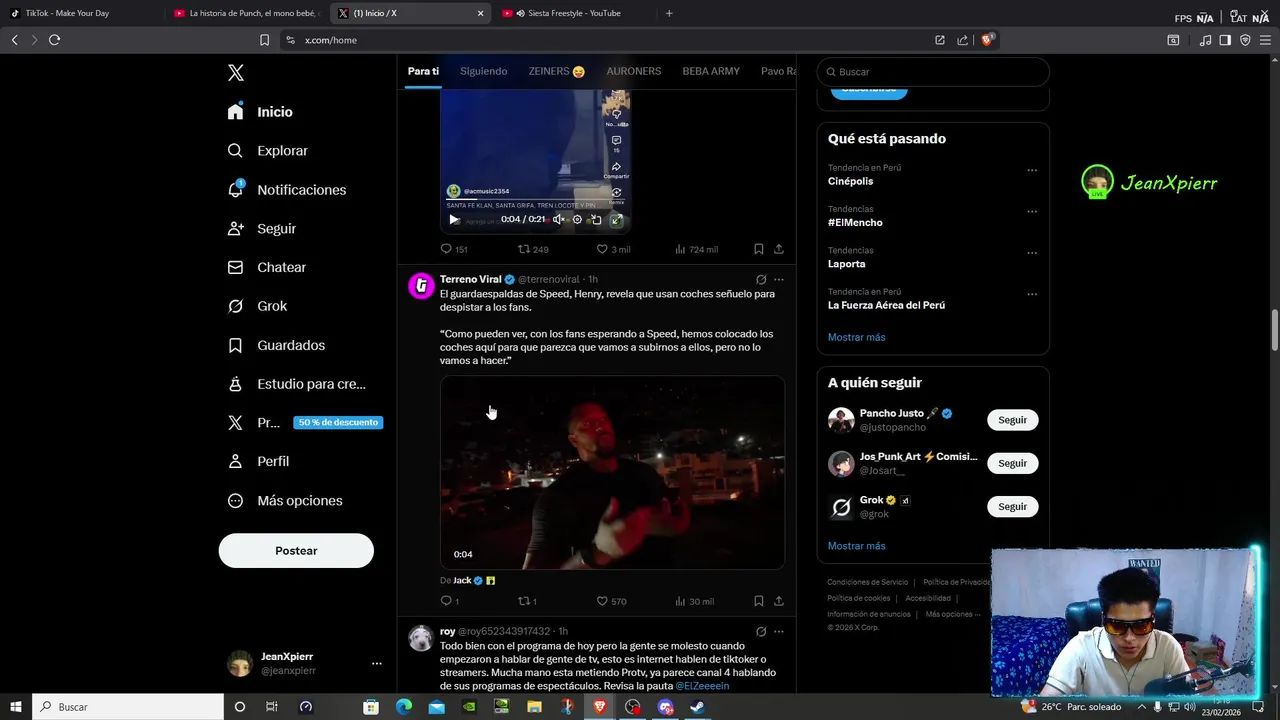Image resolution: width=1280 pixels, height=720 pixels.
Task: Switch to Siguiendo tab
Action: point(483,71)
